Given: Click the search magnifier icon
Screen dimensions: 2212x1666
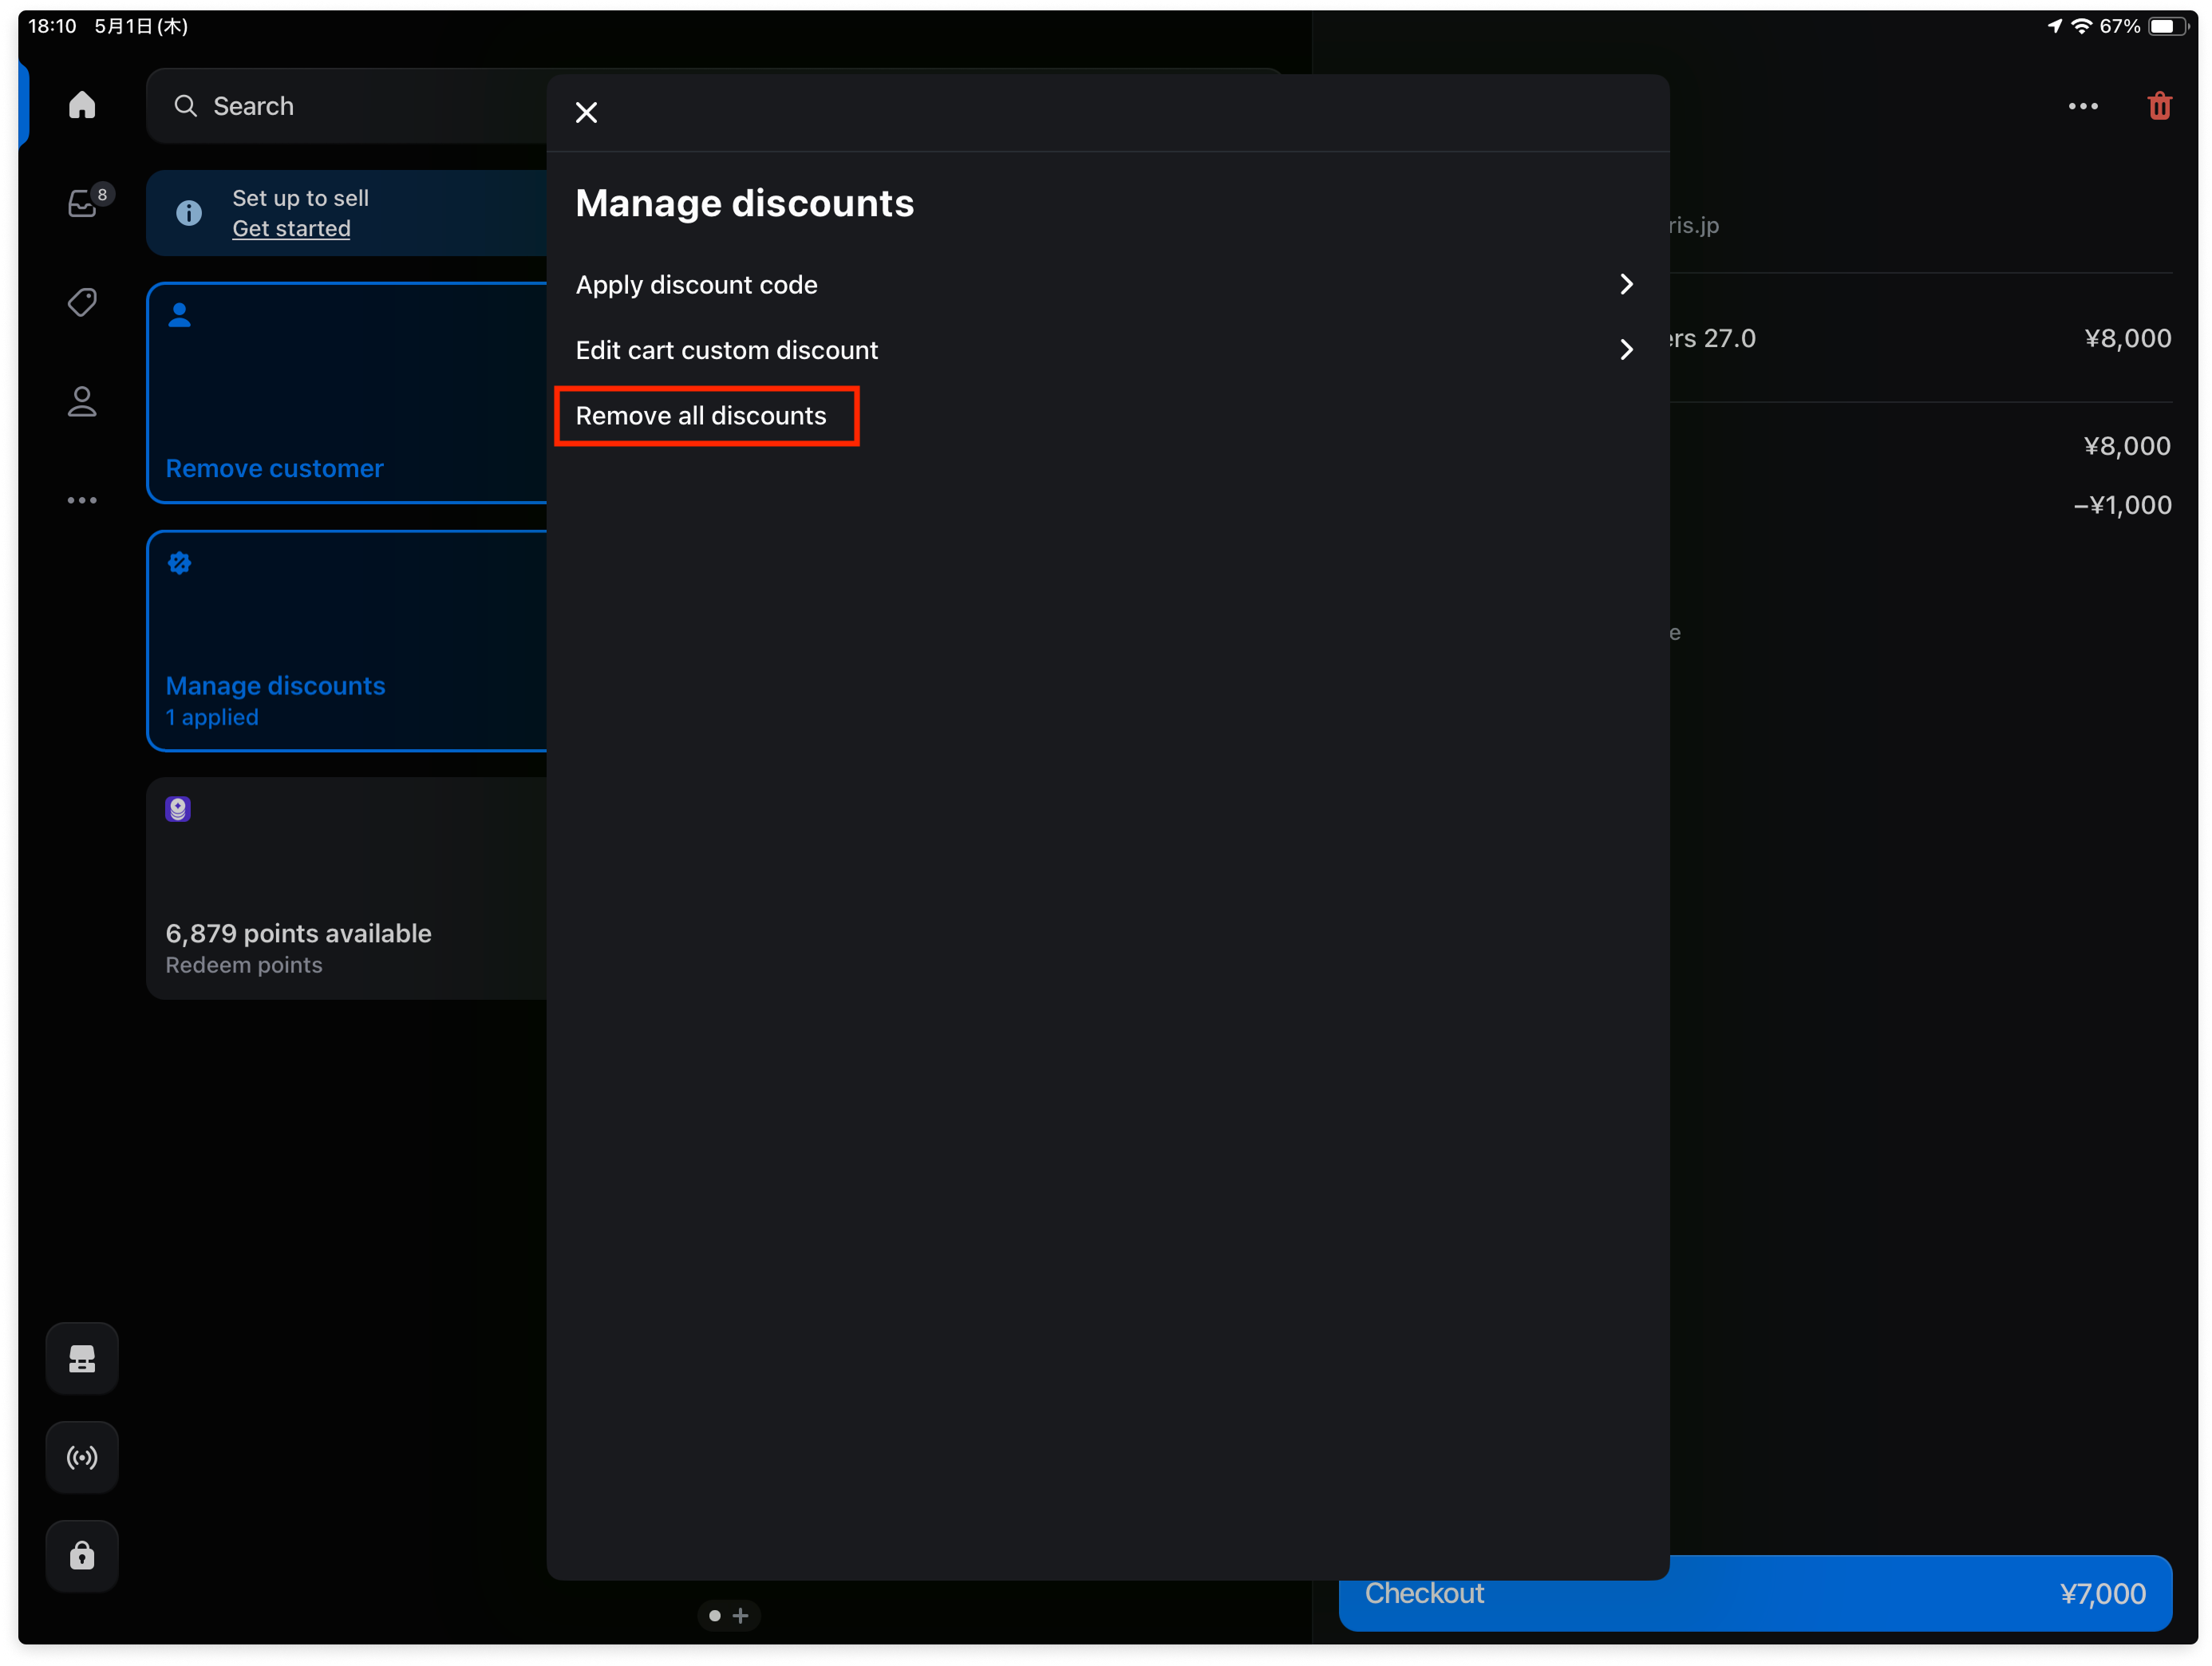Looking at the screenshot, I should point(185,106).
